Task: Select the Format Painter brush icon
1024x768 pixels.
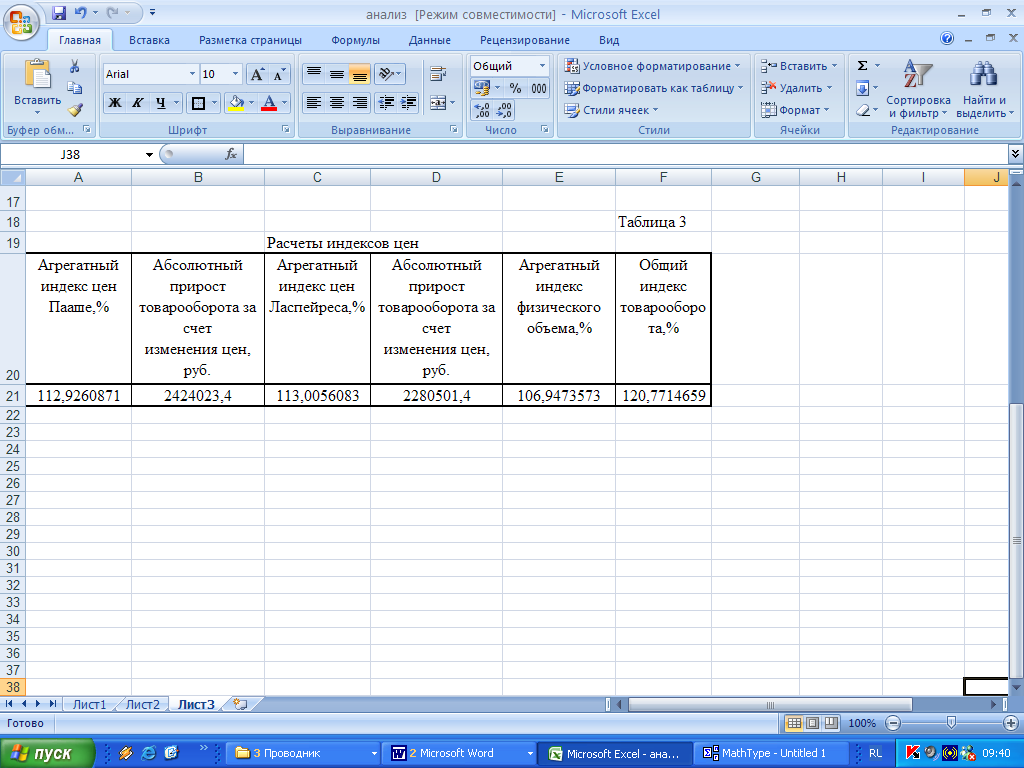Action: click(74, 110)
